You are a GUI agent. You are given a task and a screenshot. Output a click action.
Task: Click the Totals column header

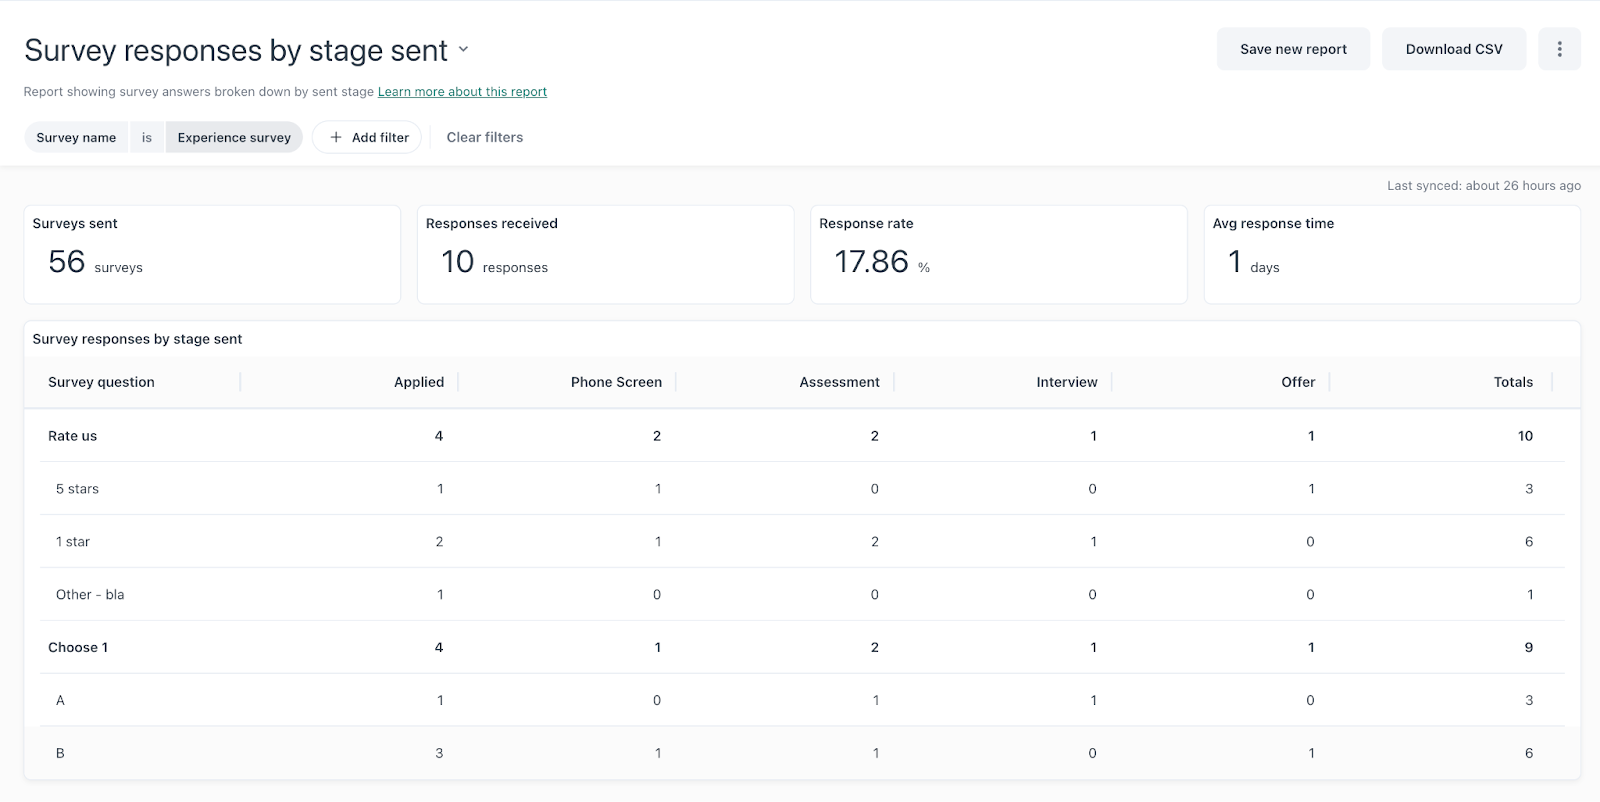click(x=1512, y=382)
